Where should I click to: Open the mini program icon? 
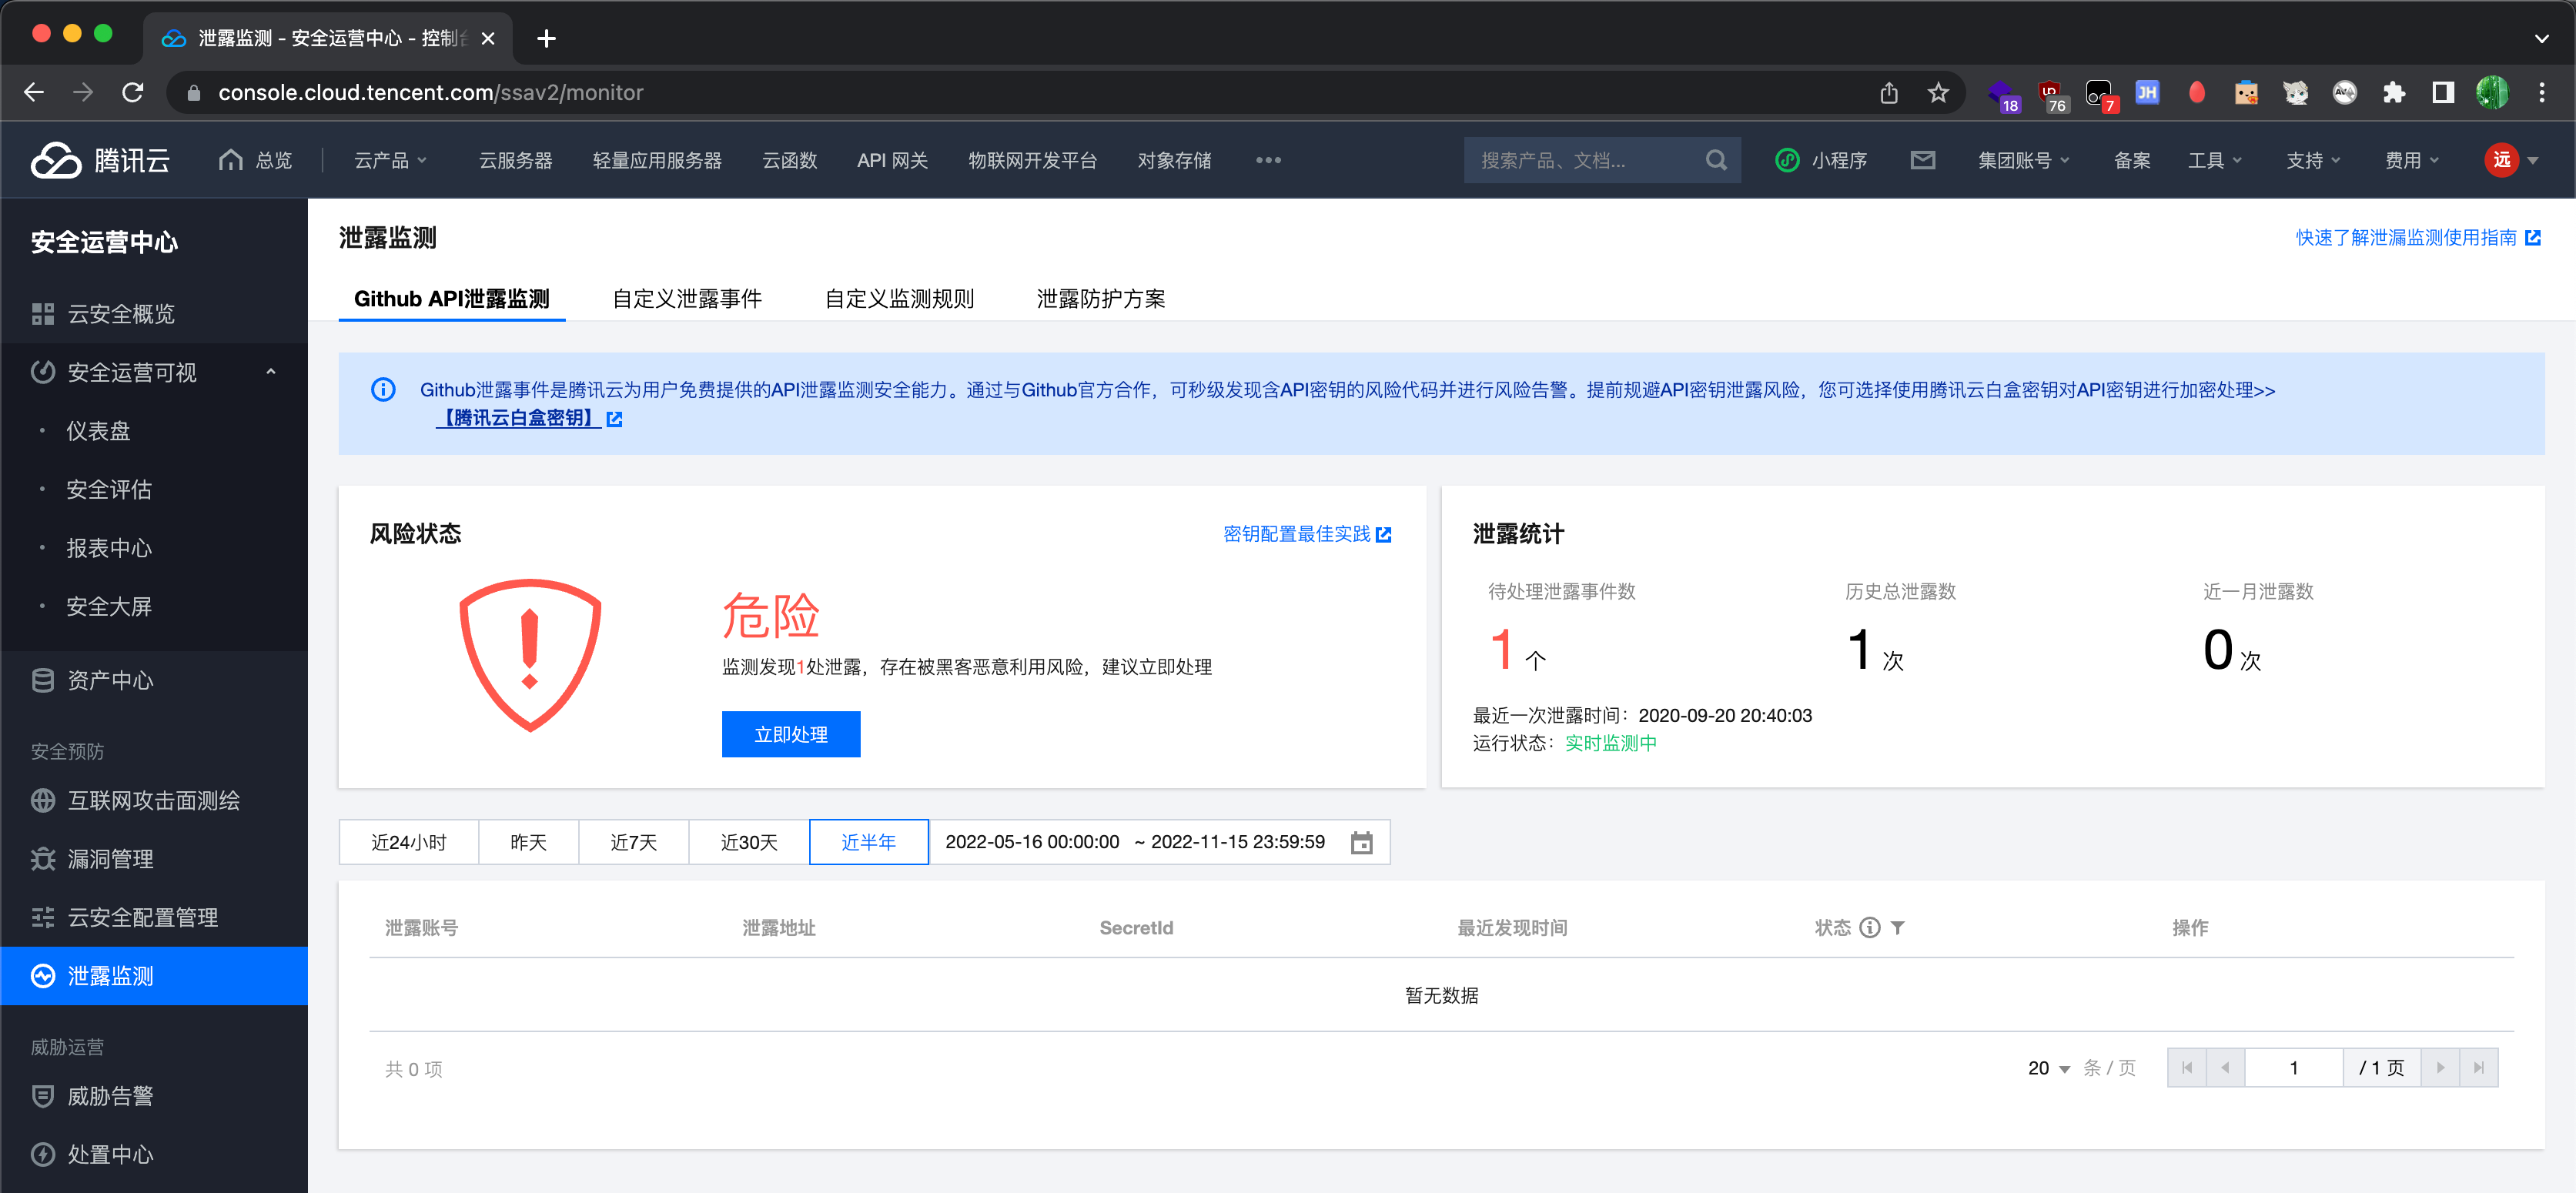1787,160
